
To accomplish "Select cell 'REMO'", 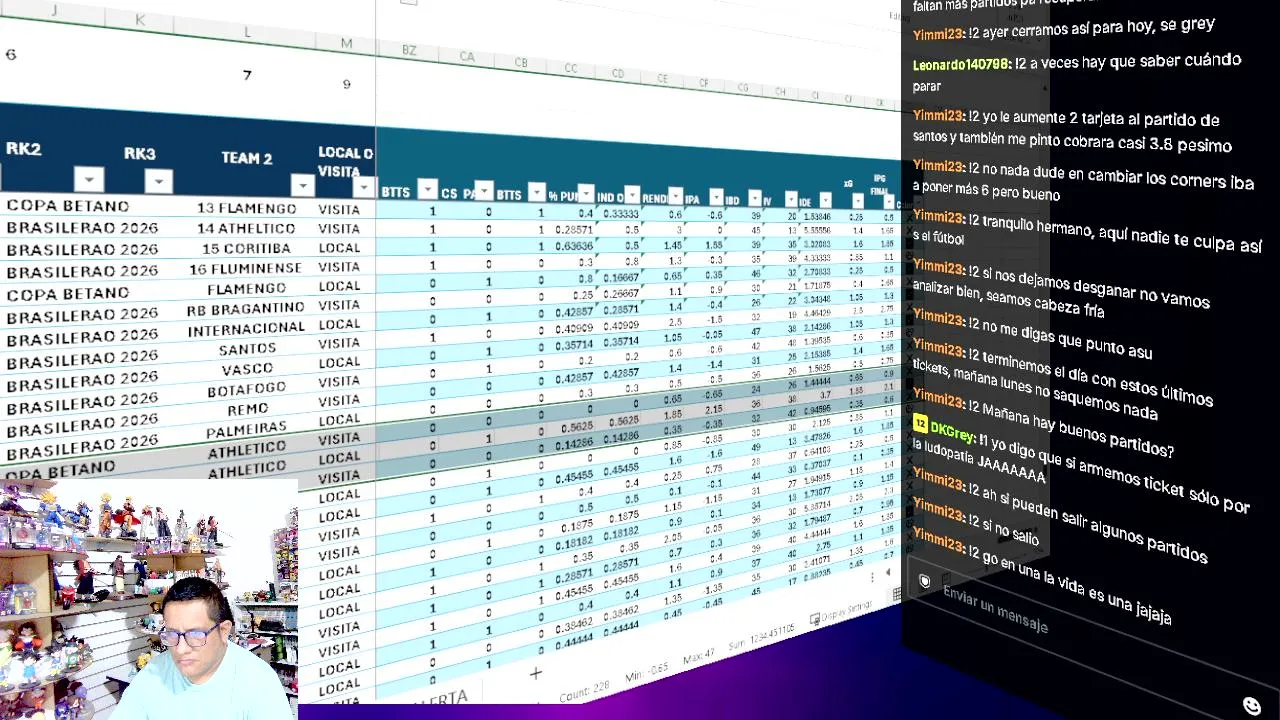I will [x=247, y=409].
